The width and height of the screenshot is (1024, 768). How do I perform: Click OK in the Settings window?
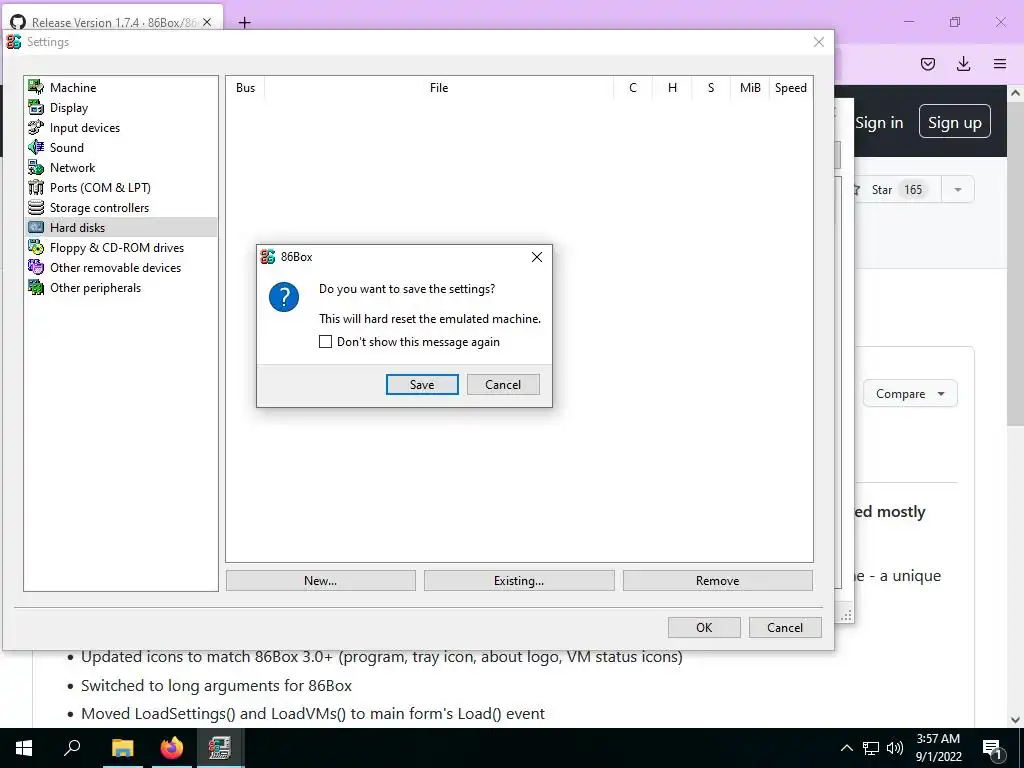click(704, 628)
